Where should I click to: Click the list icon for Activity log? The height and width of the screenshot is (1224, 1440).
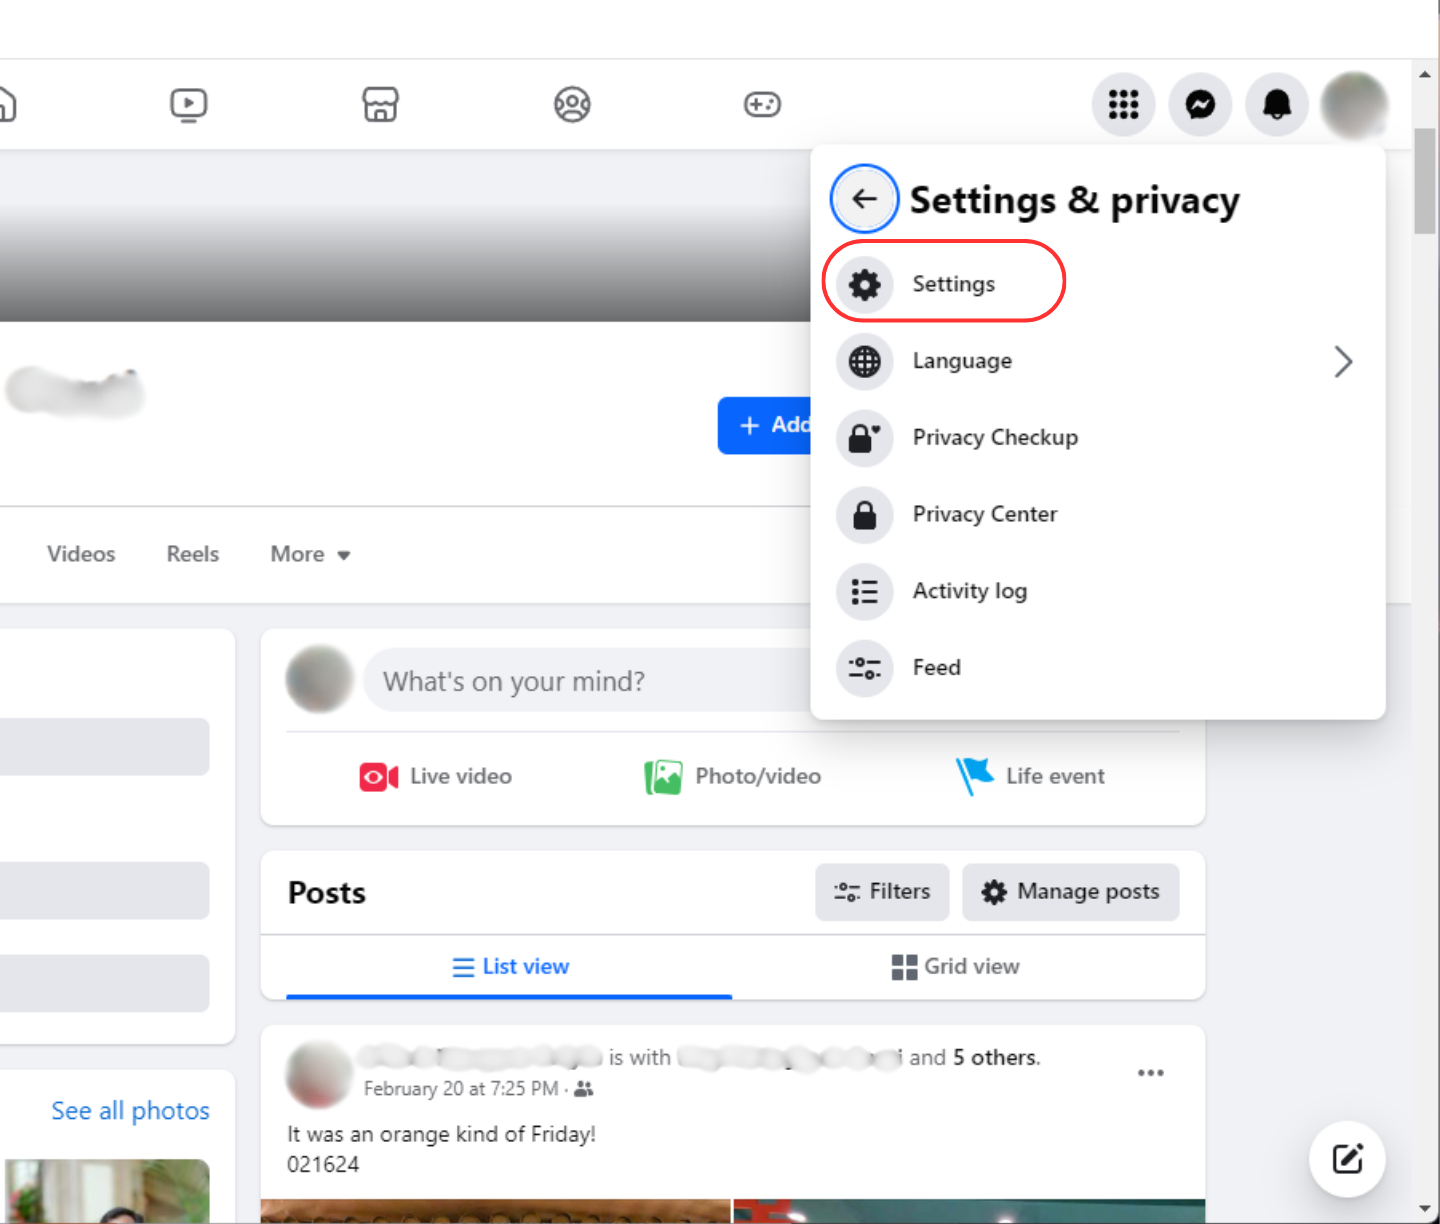pos(864,591)
